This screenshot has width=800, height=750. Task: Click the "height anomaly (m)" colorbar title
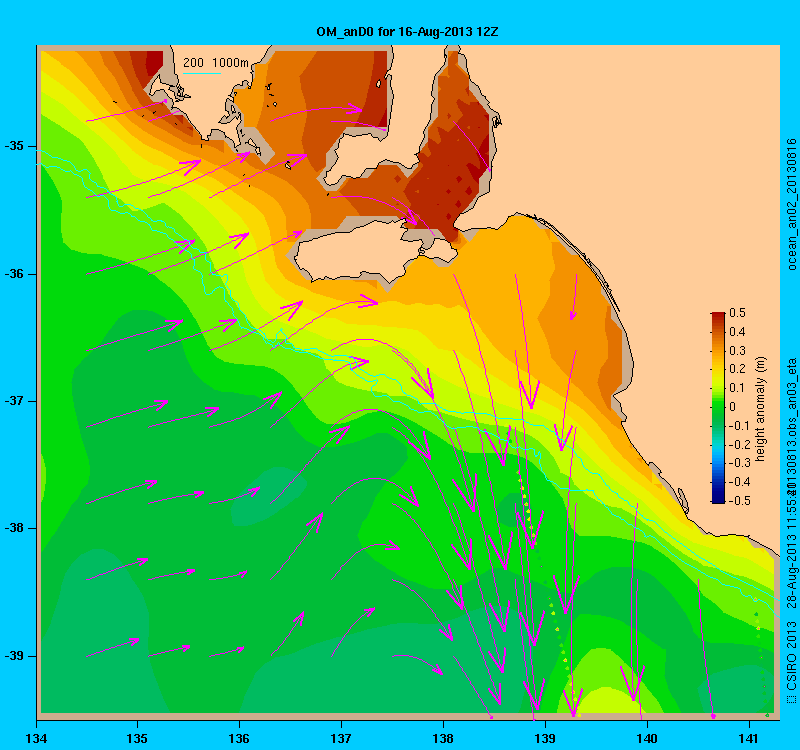point(761,409)
